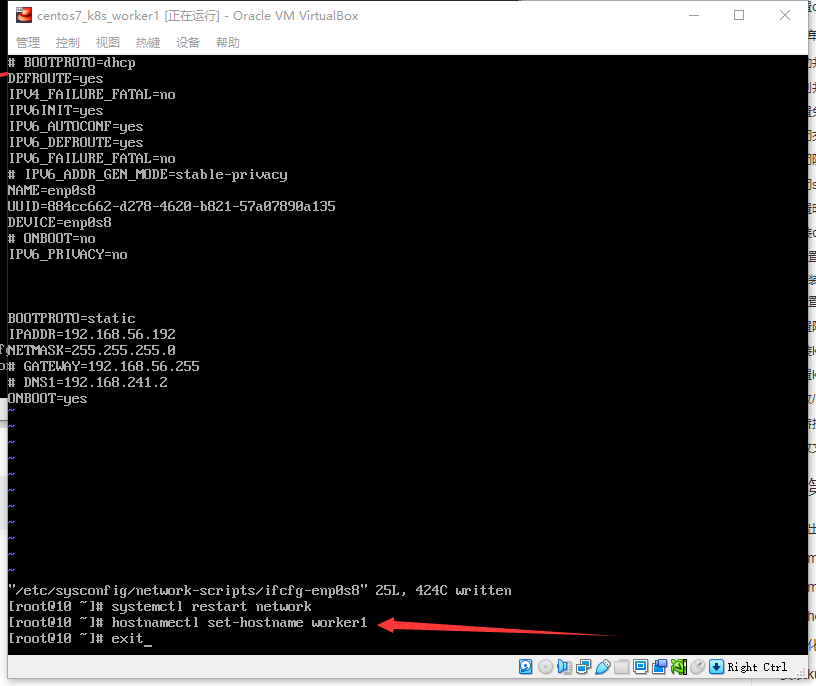Click the exit command at the prompt

[x=127, y=639]
